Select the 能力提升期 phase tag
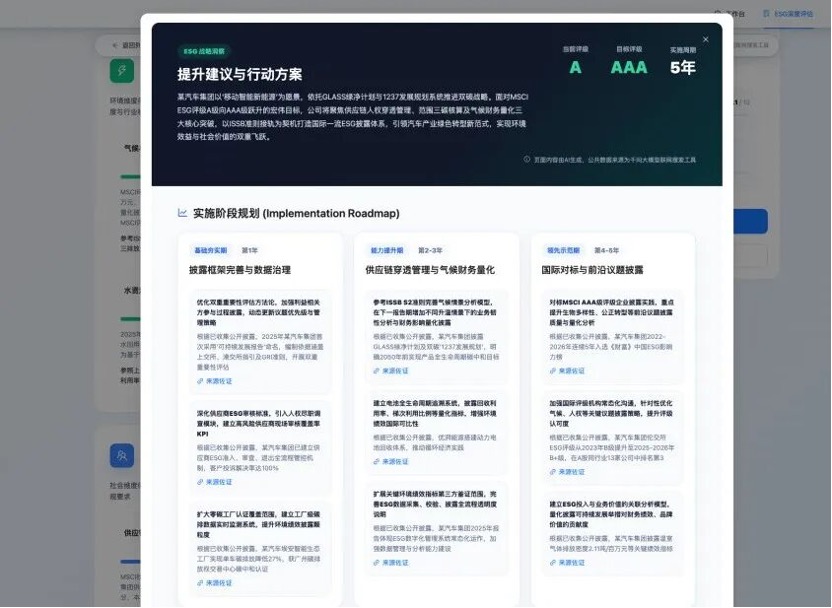The image size is (832, 608). pos(387,250)
